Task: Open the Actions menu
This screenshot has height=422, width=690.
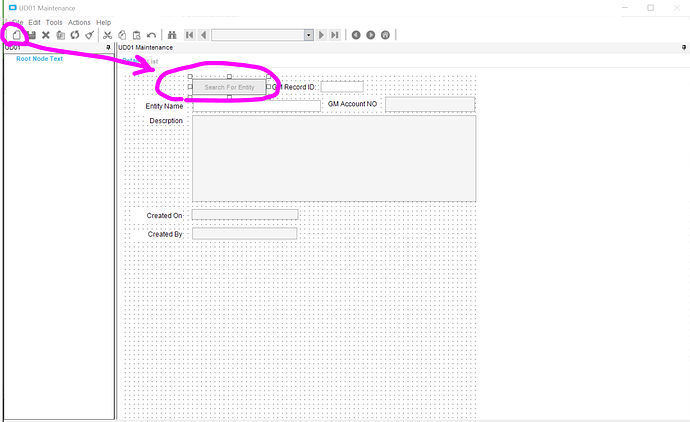Action: 79,22
